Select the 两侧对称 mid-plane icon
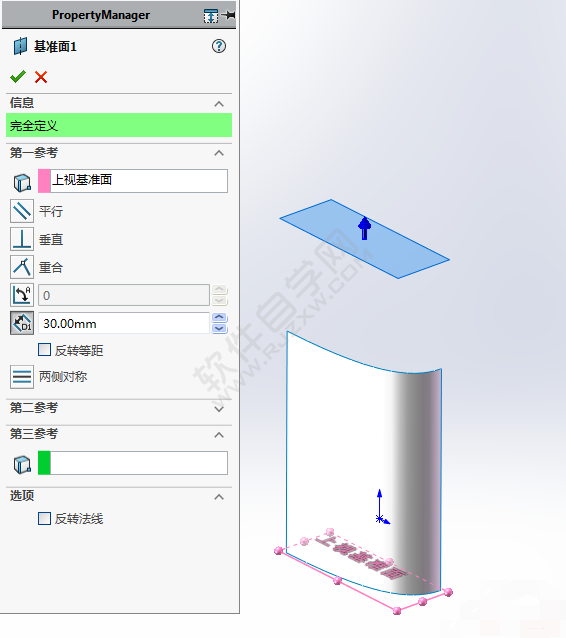 (22, 377)
